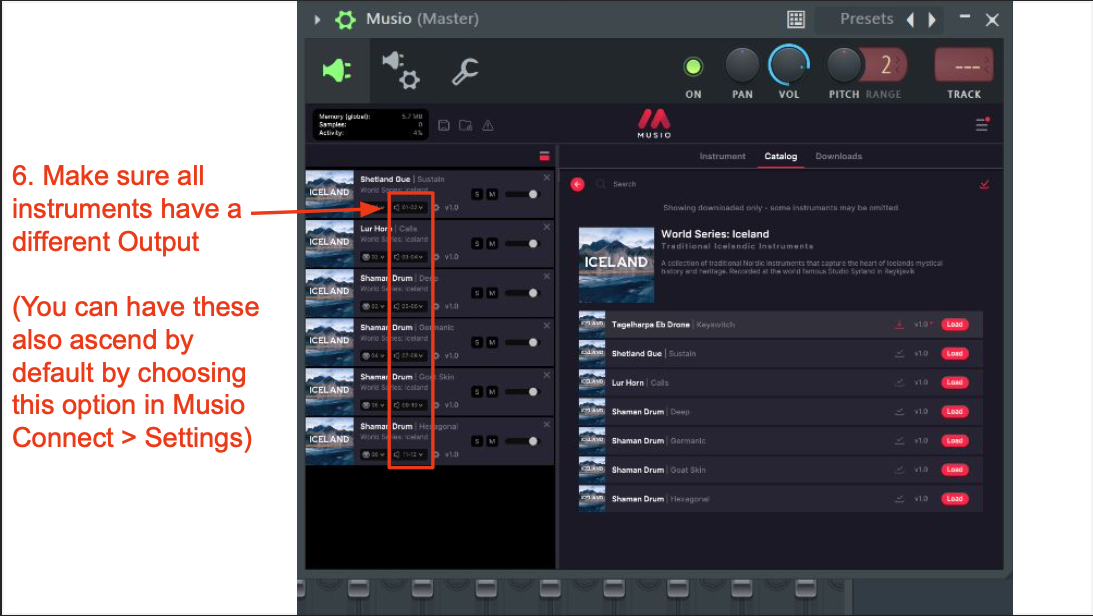Click the magnifier icon beside Search
This screenshot has height=616, width=1093.
(x=600, y=184)
